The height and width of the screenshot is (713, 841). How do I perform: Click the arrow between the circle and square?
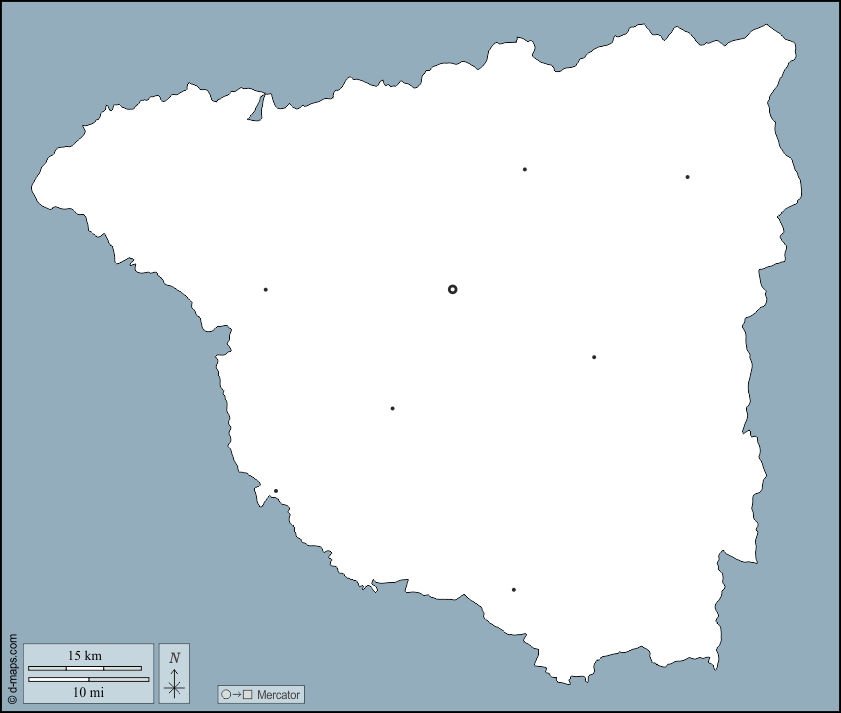point(236,694)
